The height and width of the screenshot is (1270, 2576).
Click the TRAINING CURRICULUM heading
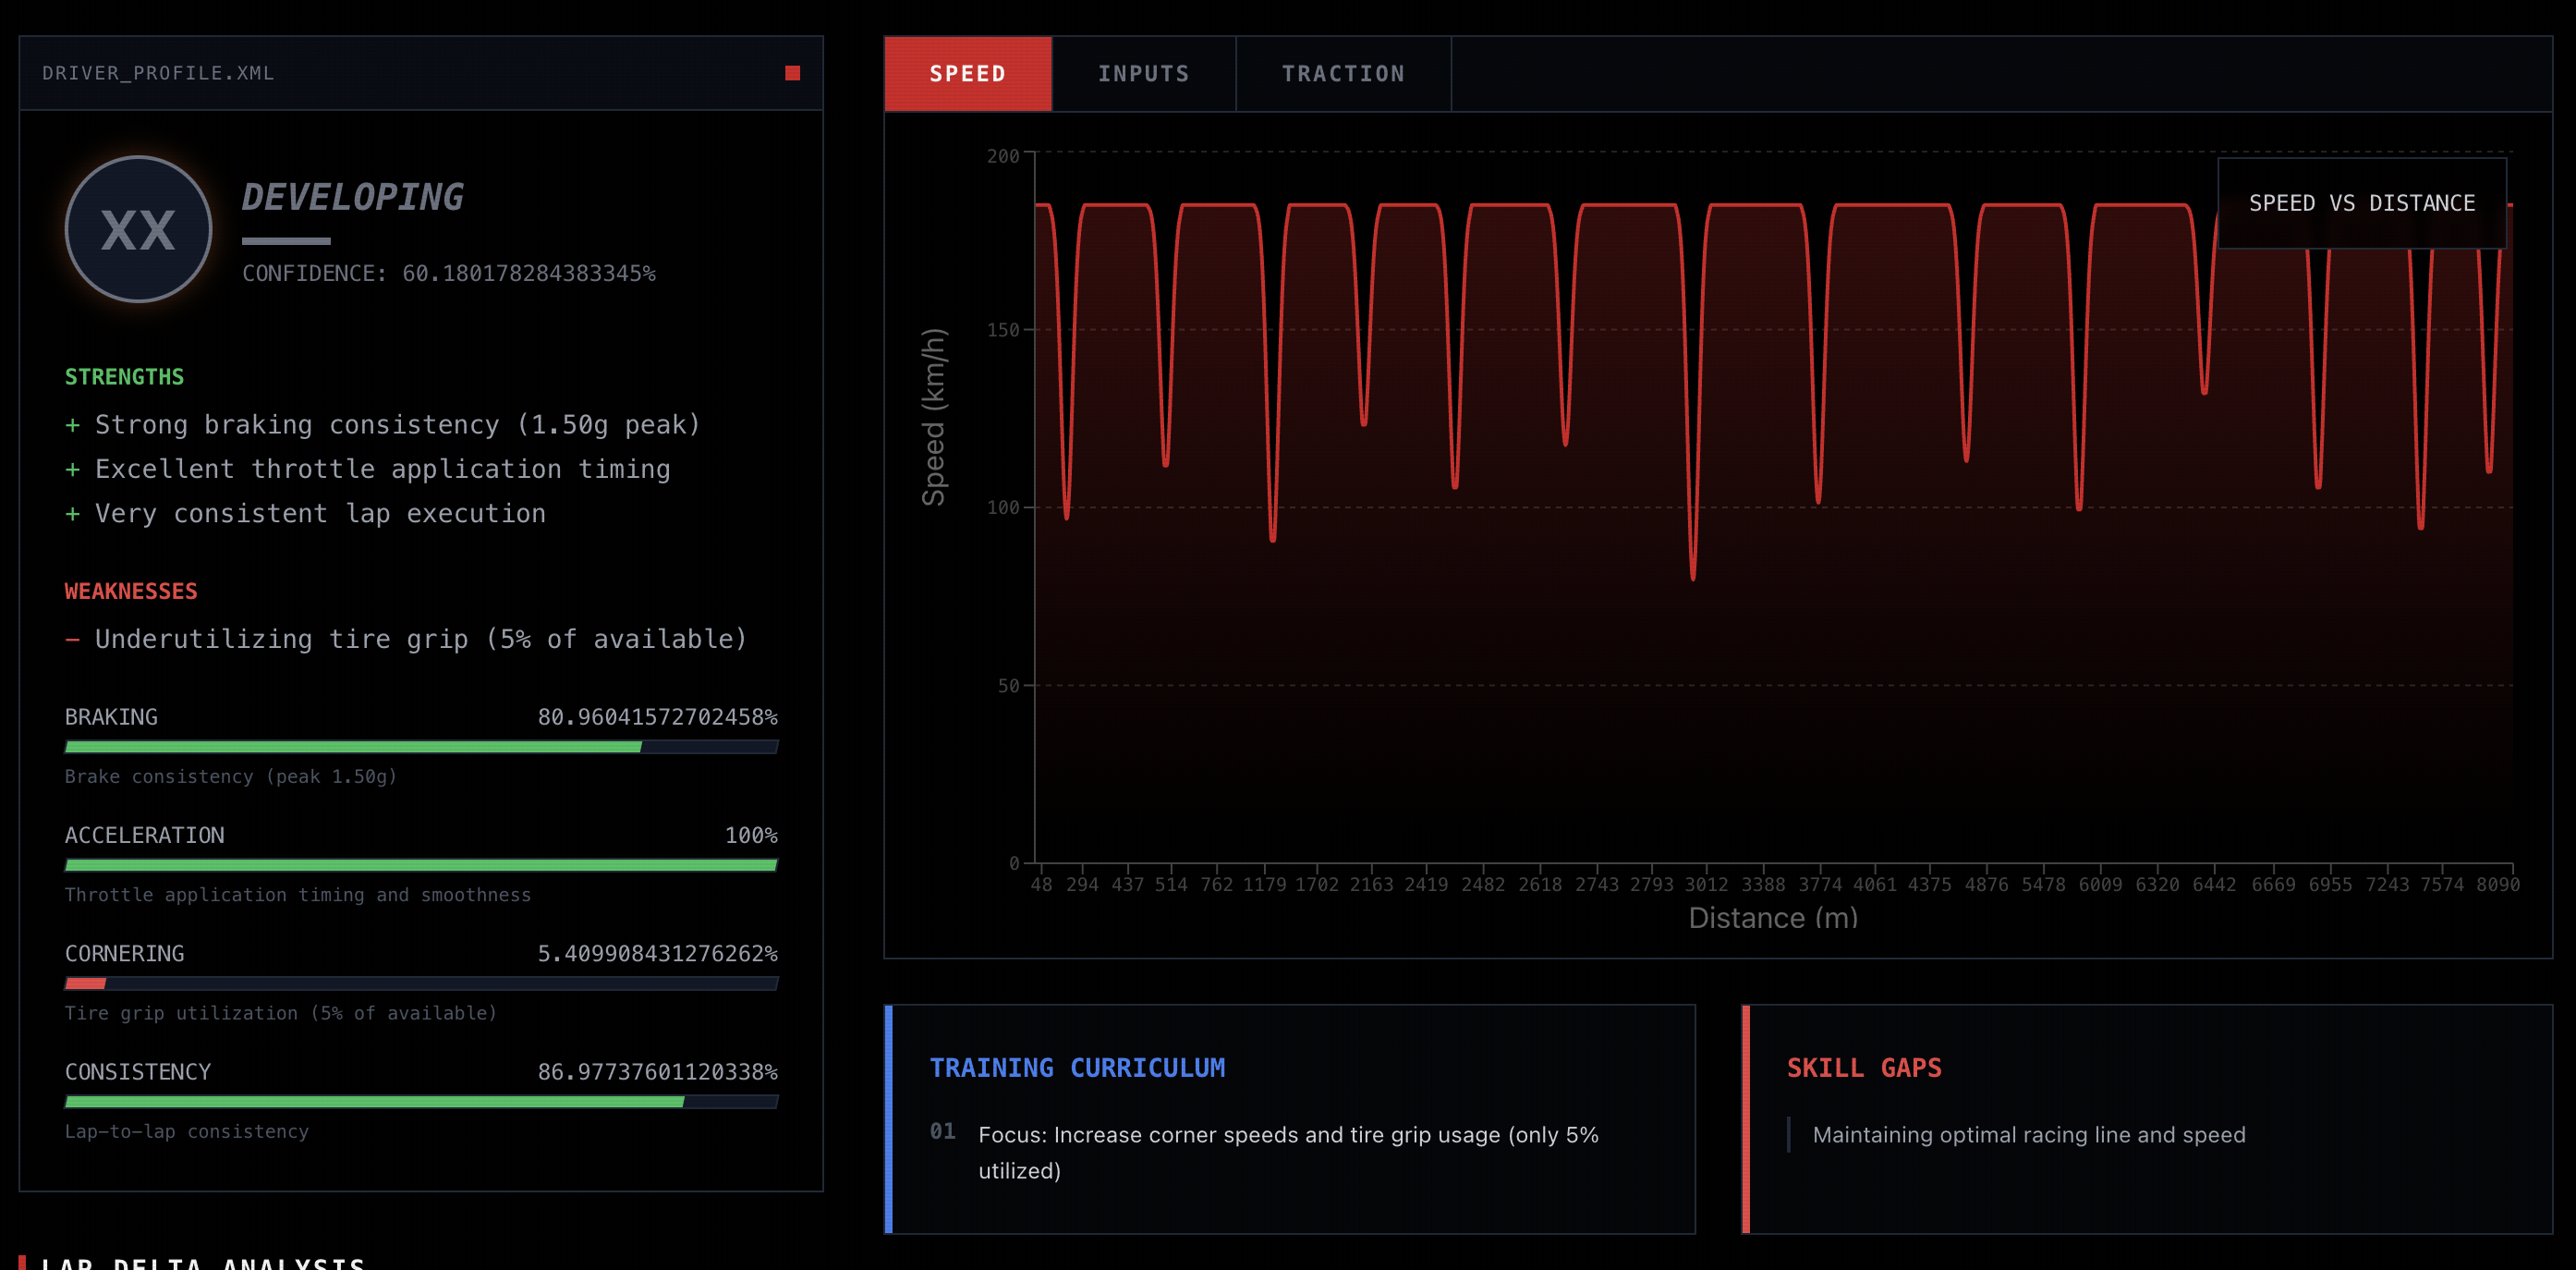1076,1068
